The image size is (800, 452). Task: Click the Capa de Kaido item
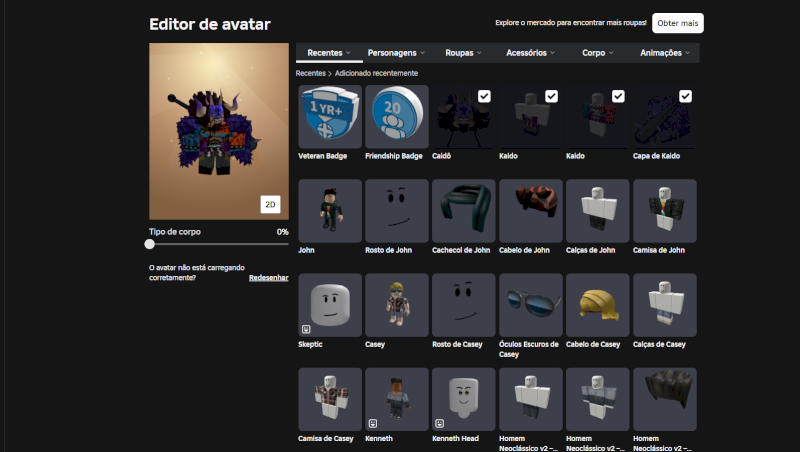click(x=664, y=117)
